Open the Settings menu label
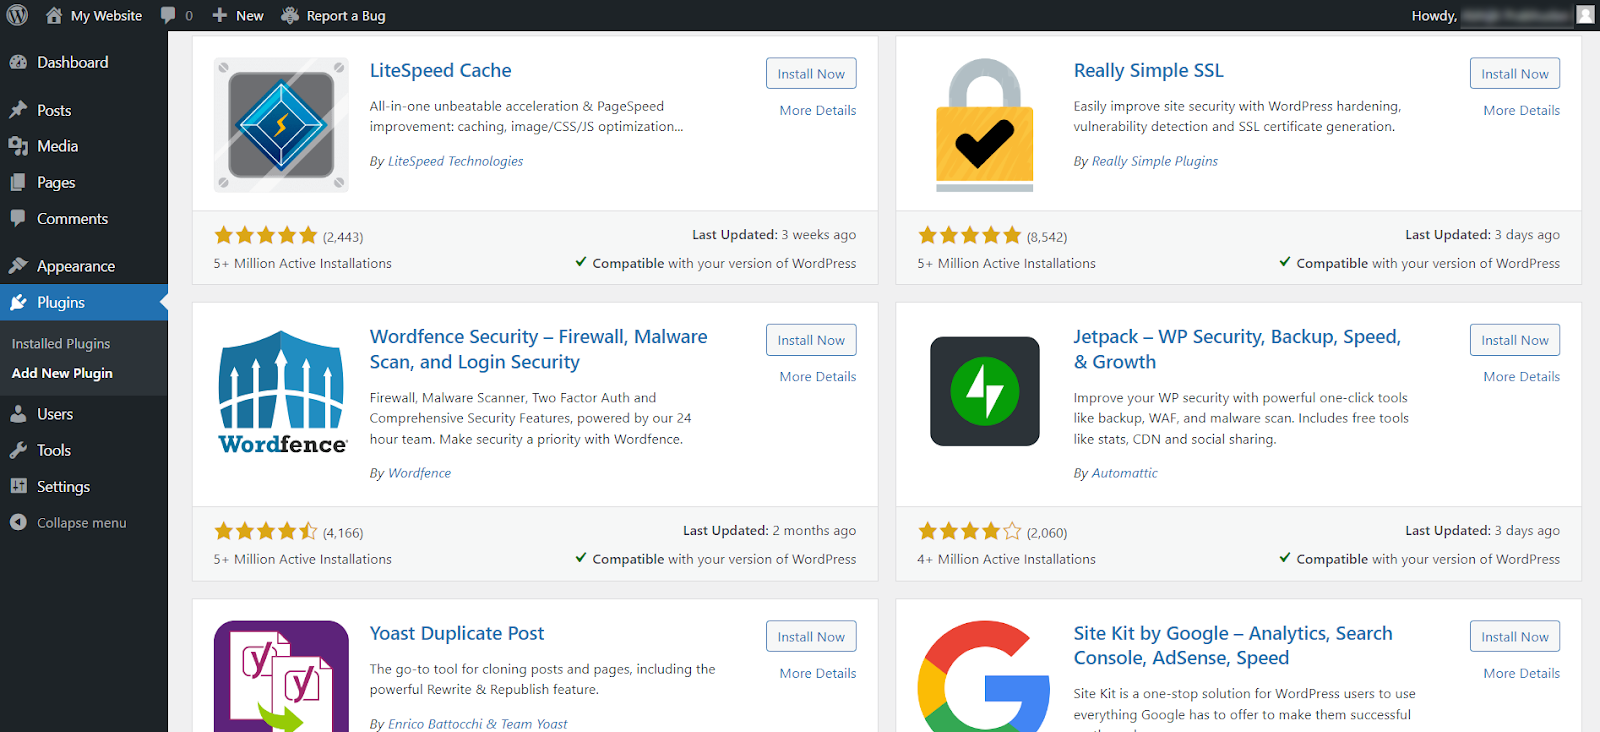Screen dimensions: 1600x732 coord(63,486)
